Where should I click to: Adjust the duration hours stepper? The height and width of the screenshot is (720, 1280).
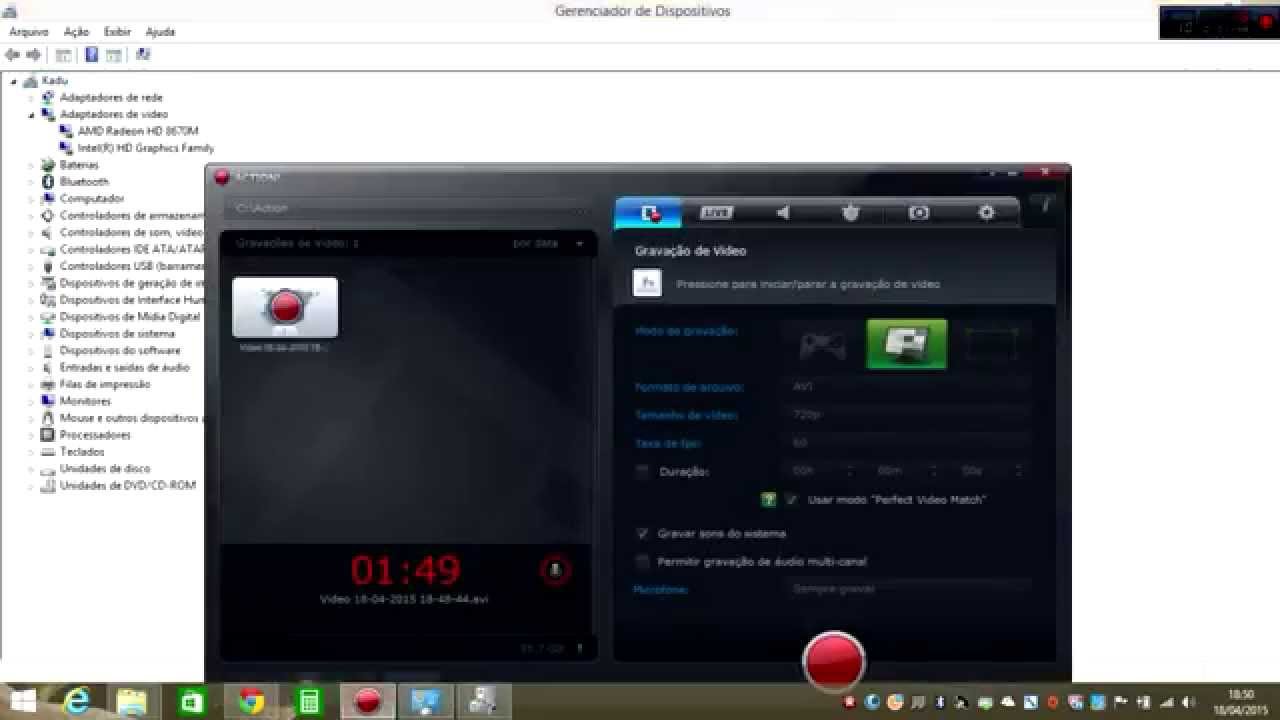(x=849, y=470)
